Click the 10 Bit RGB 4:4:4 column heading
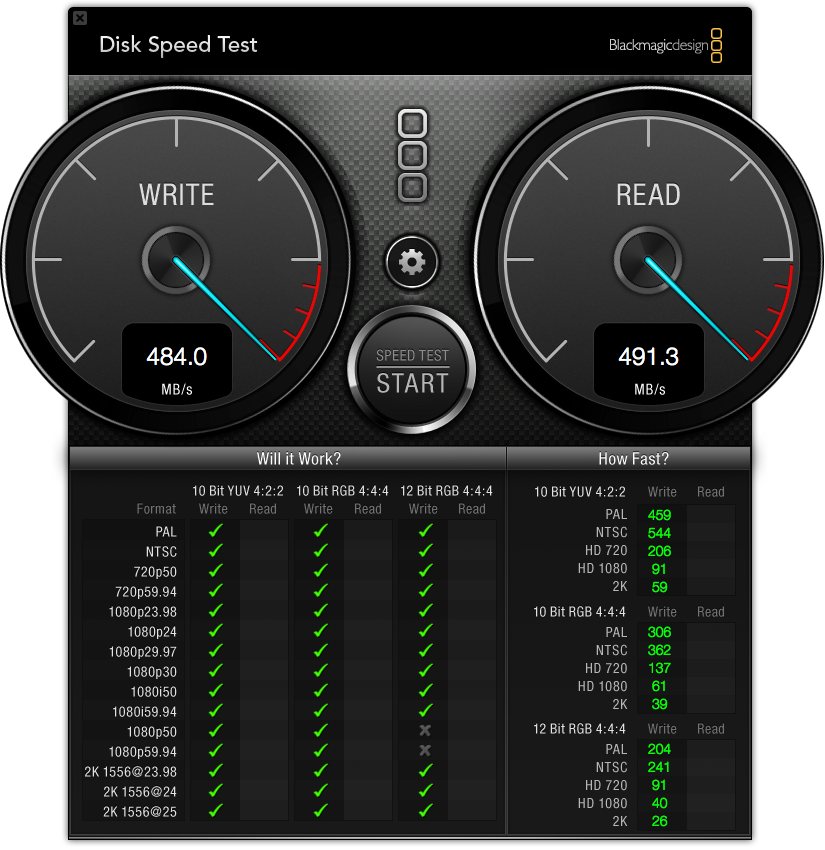The height and width of the screenshot is (850, 825). 342,491
